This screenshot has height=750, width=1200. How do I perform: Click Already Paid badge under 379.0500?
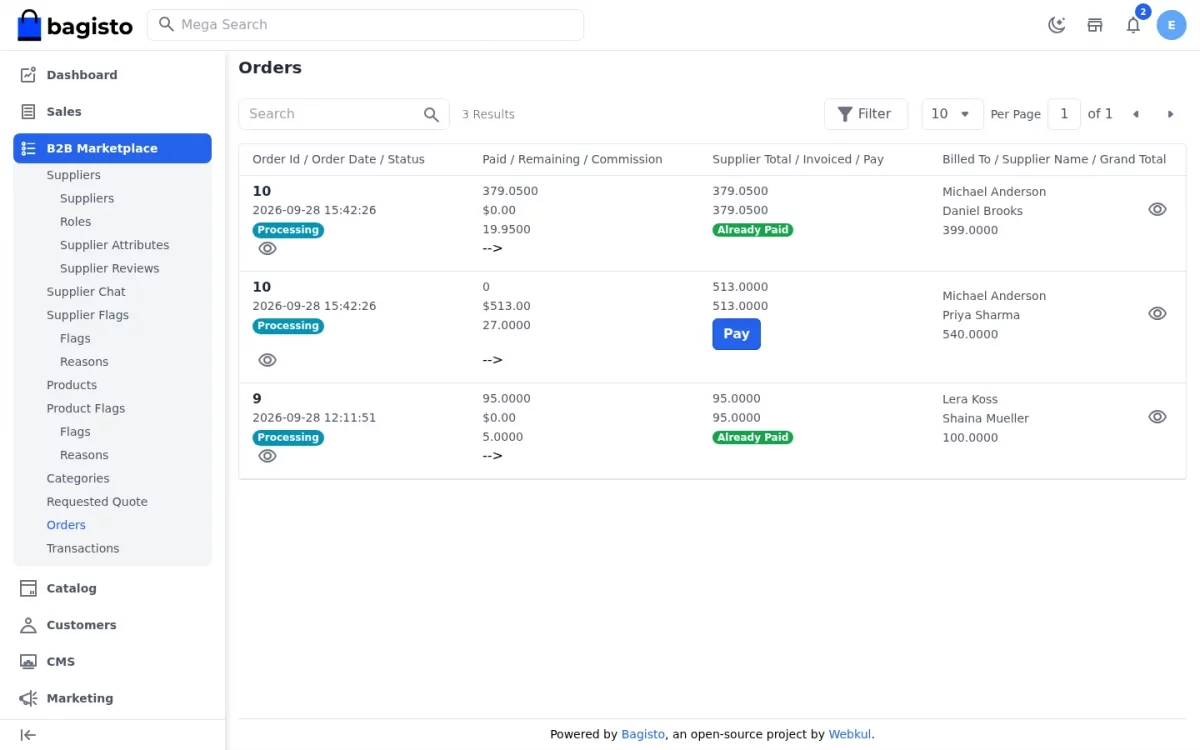753,230
